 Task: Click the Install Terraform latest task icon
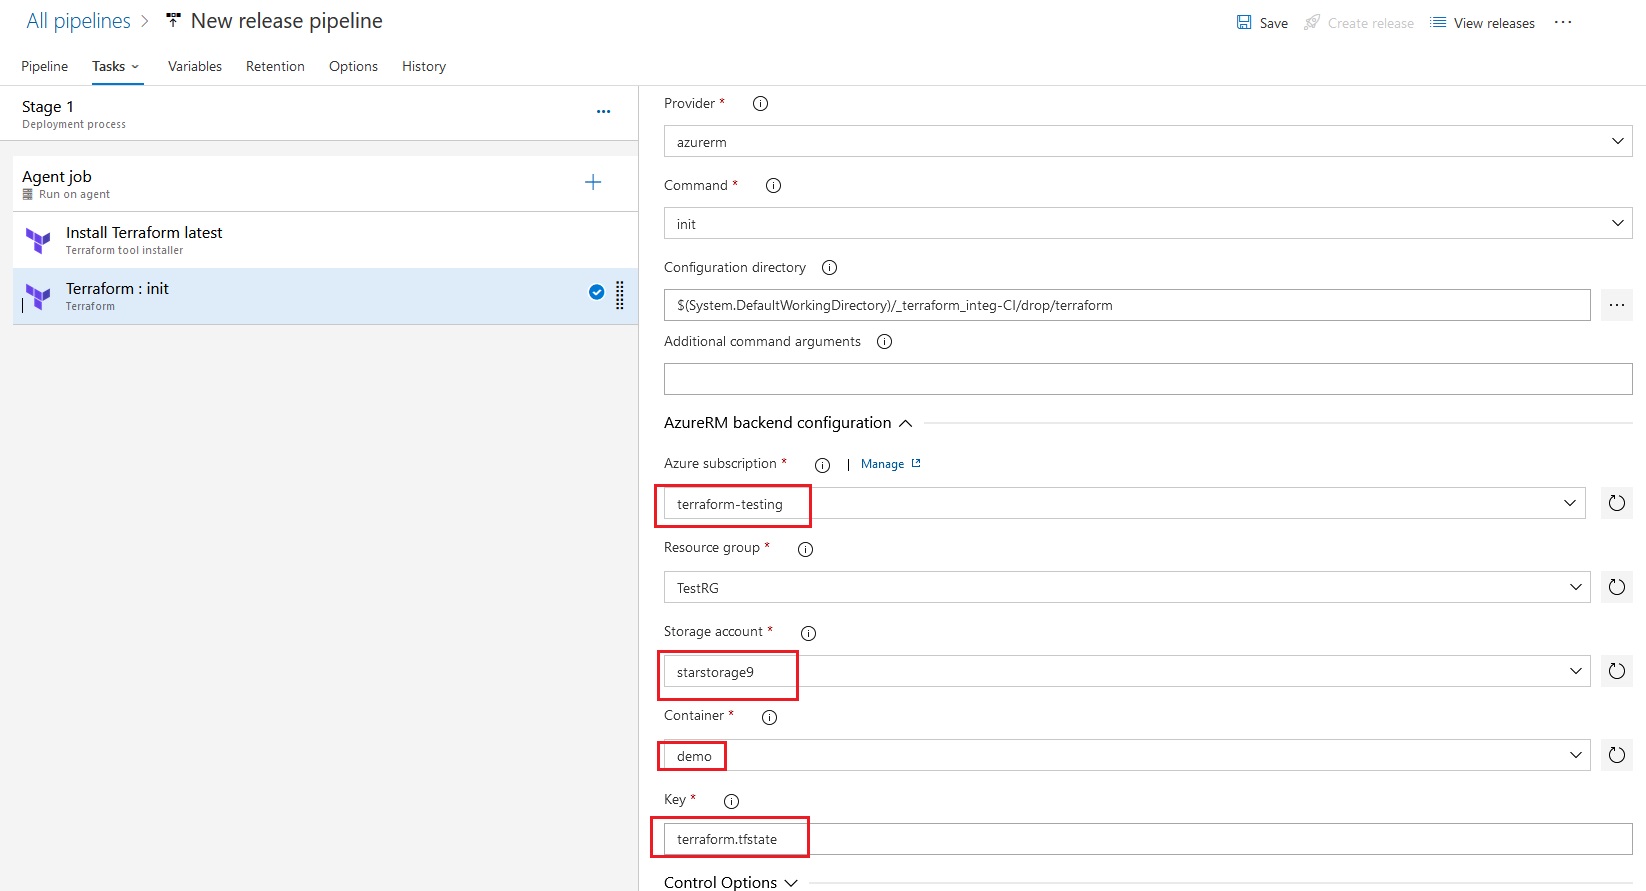38,240
